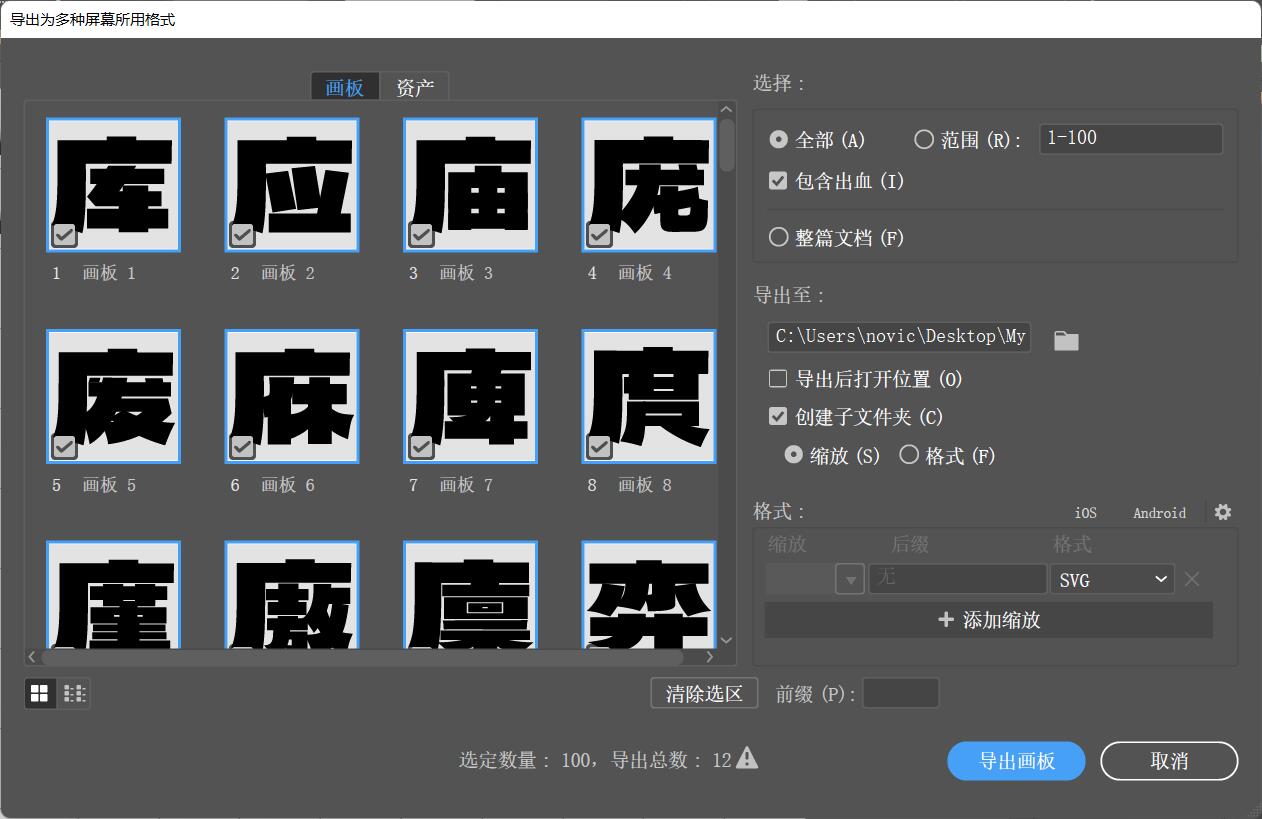Image resolution: width=1262 pixels, height=819 pixels.
Task: Toggle the 包含出血 checkbox
Action: pyautogui.click(x=777, y=180)
